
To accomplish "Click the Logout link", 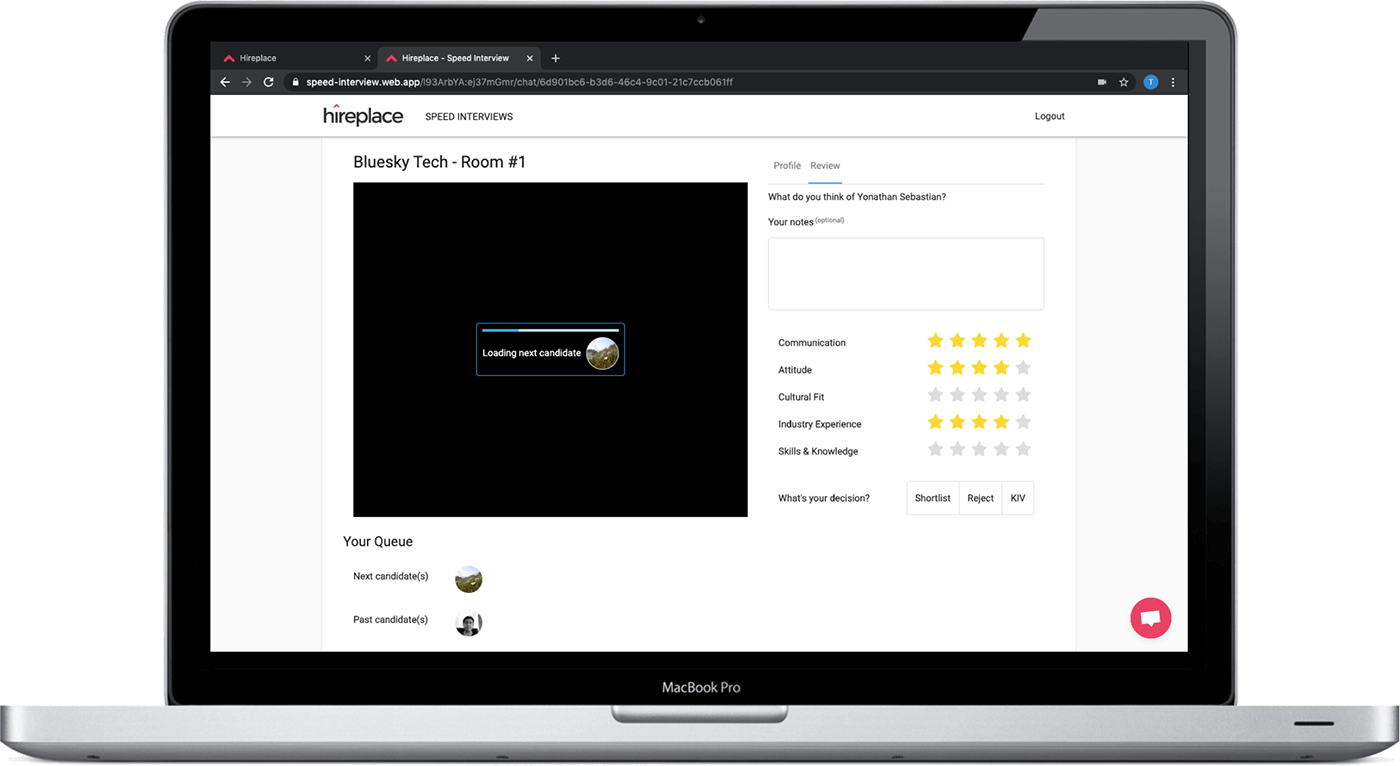I will click(1049, 117).
